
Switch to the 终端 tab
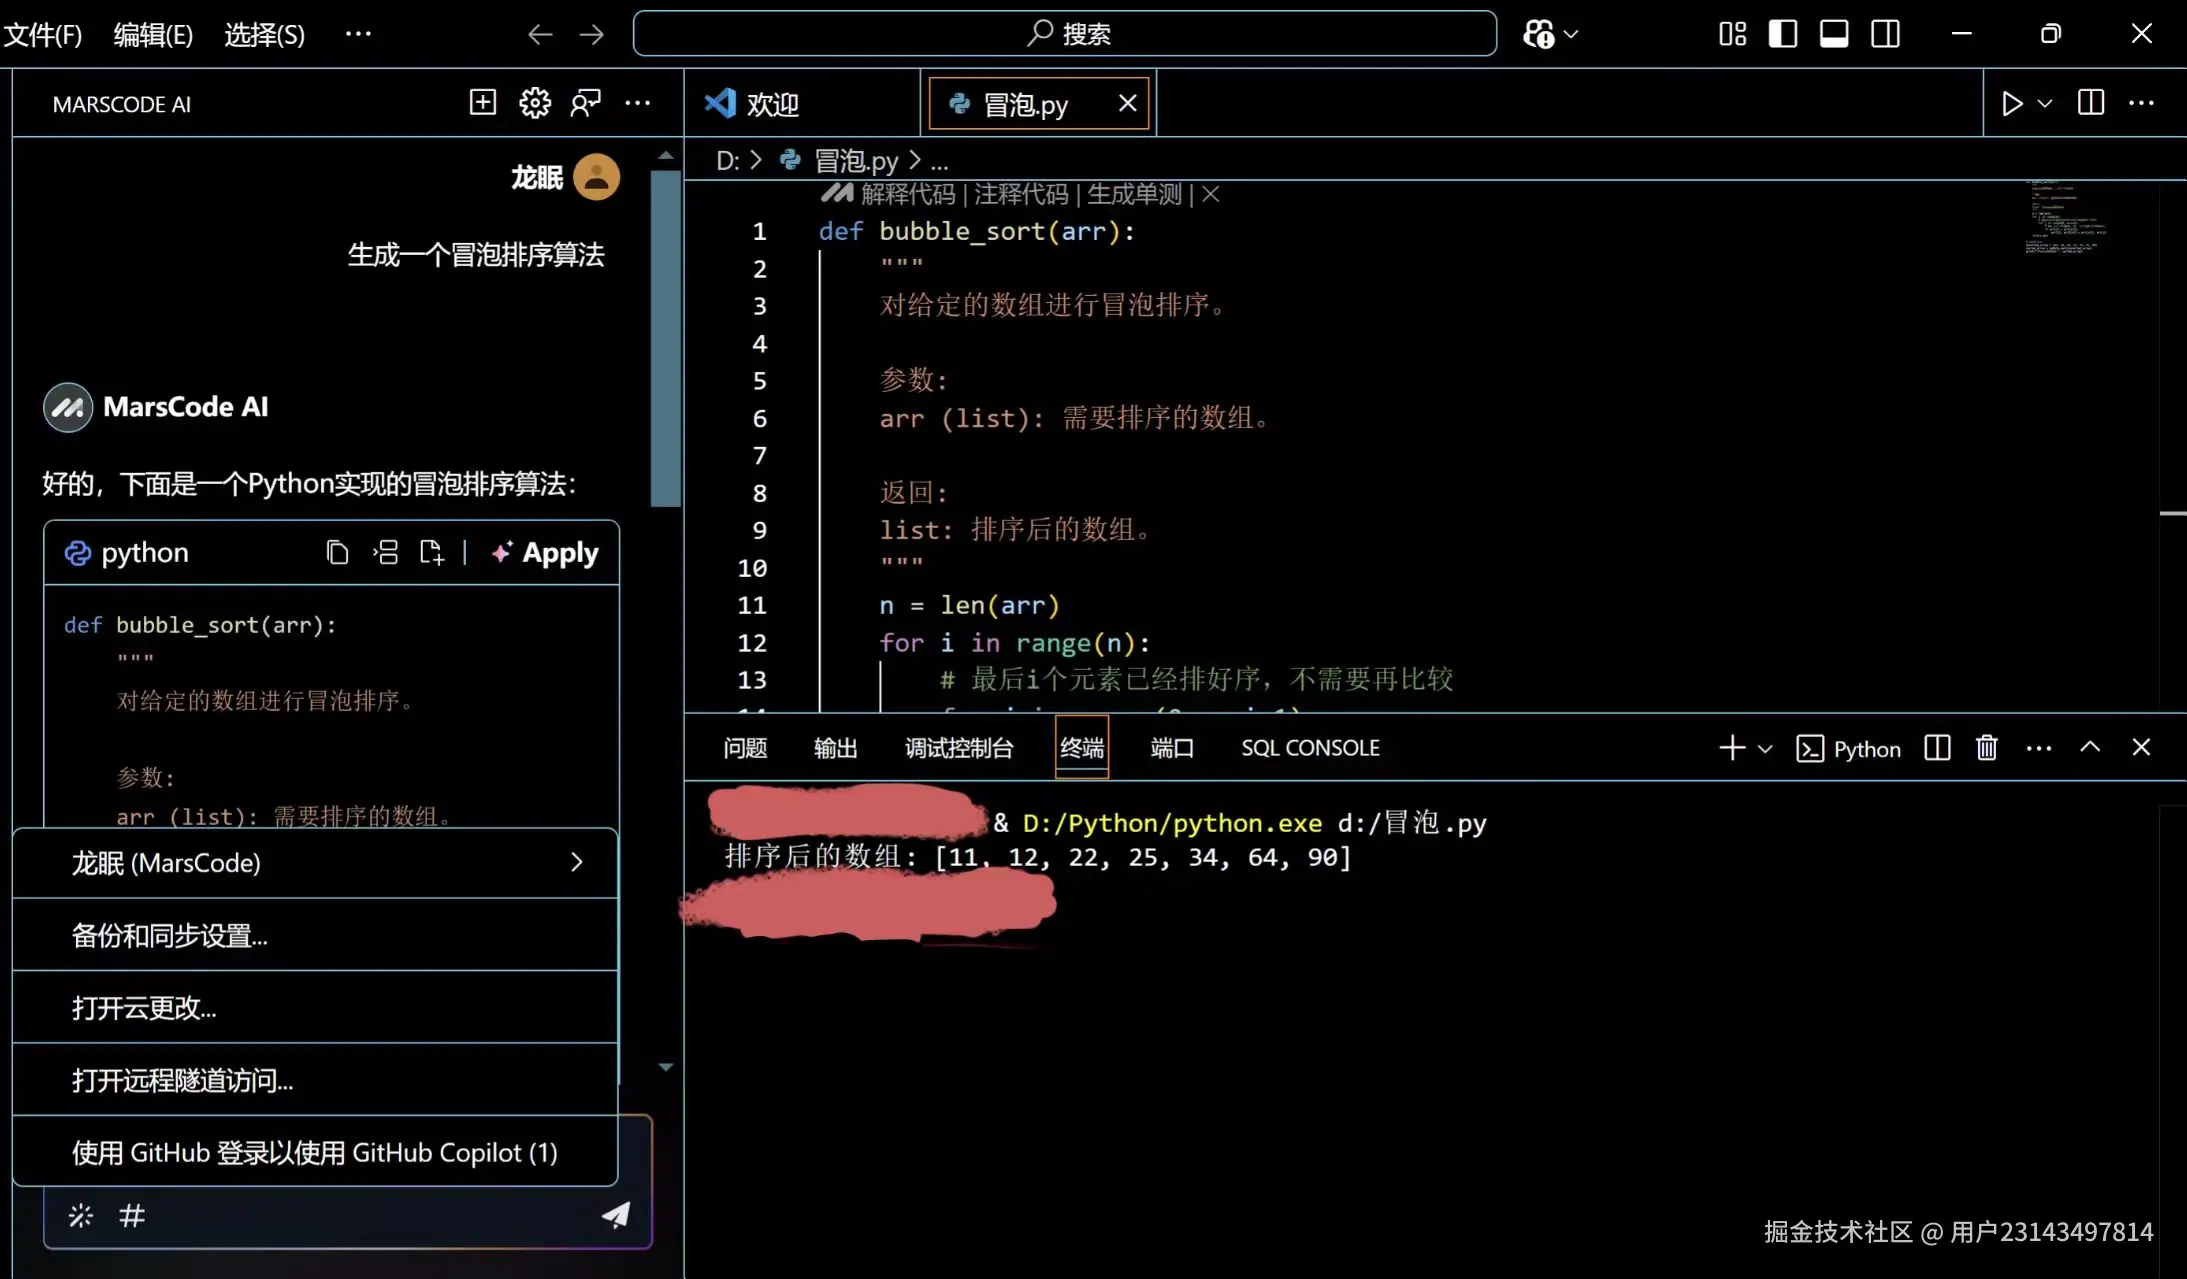pos(1081,747)
